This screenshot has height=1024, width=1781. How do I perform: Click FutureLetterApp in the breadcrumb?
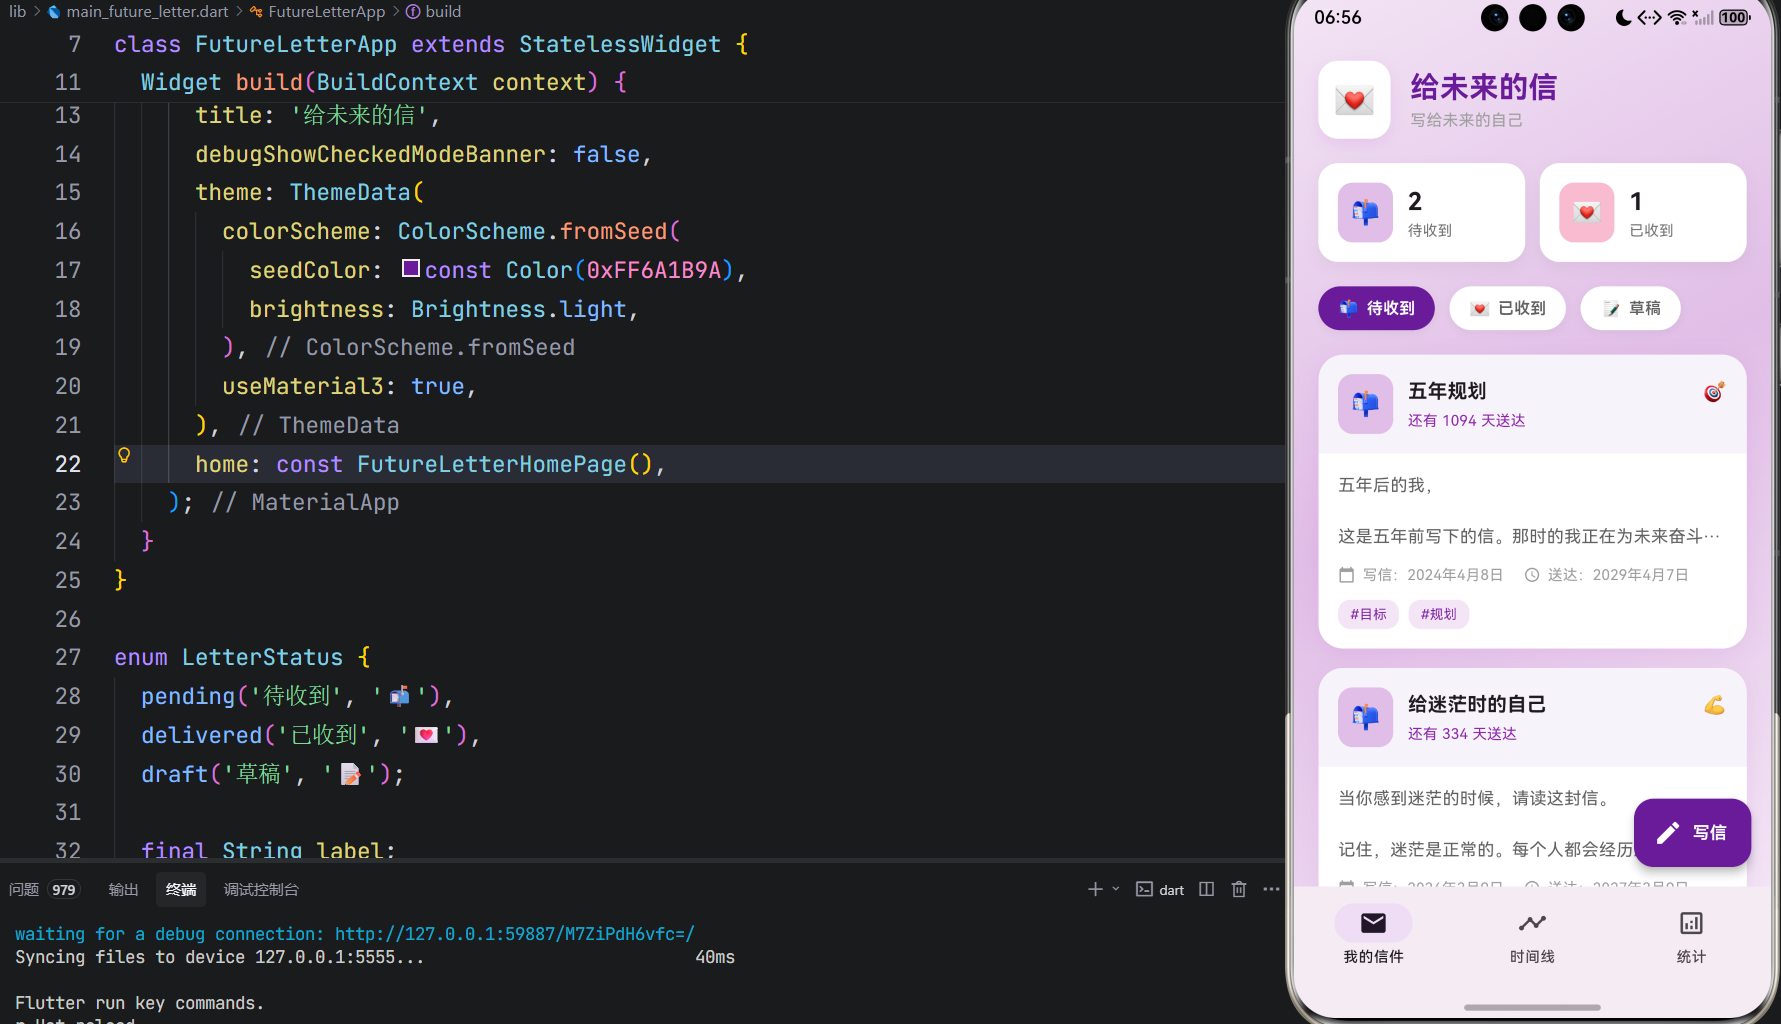pos(326,12)
